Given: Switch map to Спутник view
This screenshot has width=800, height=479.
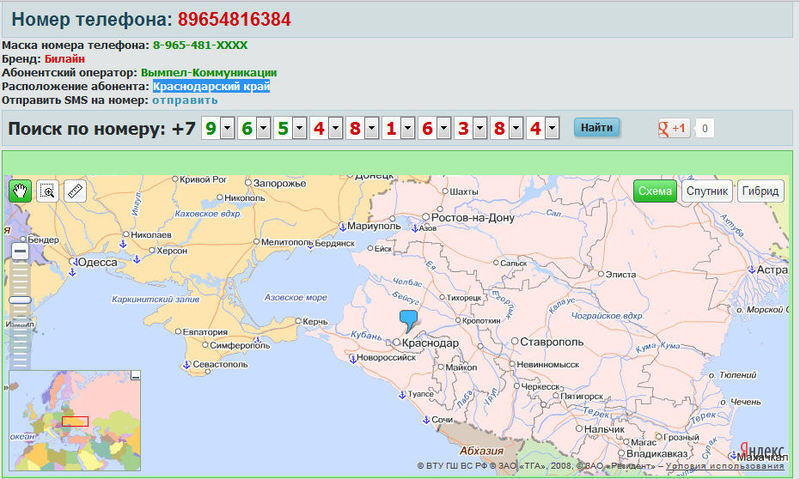Looking at the screenshot, I should (x=707, y=191).
